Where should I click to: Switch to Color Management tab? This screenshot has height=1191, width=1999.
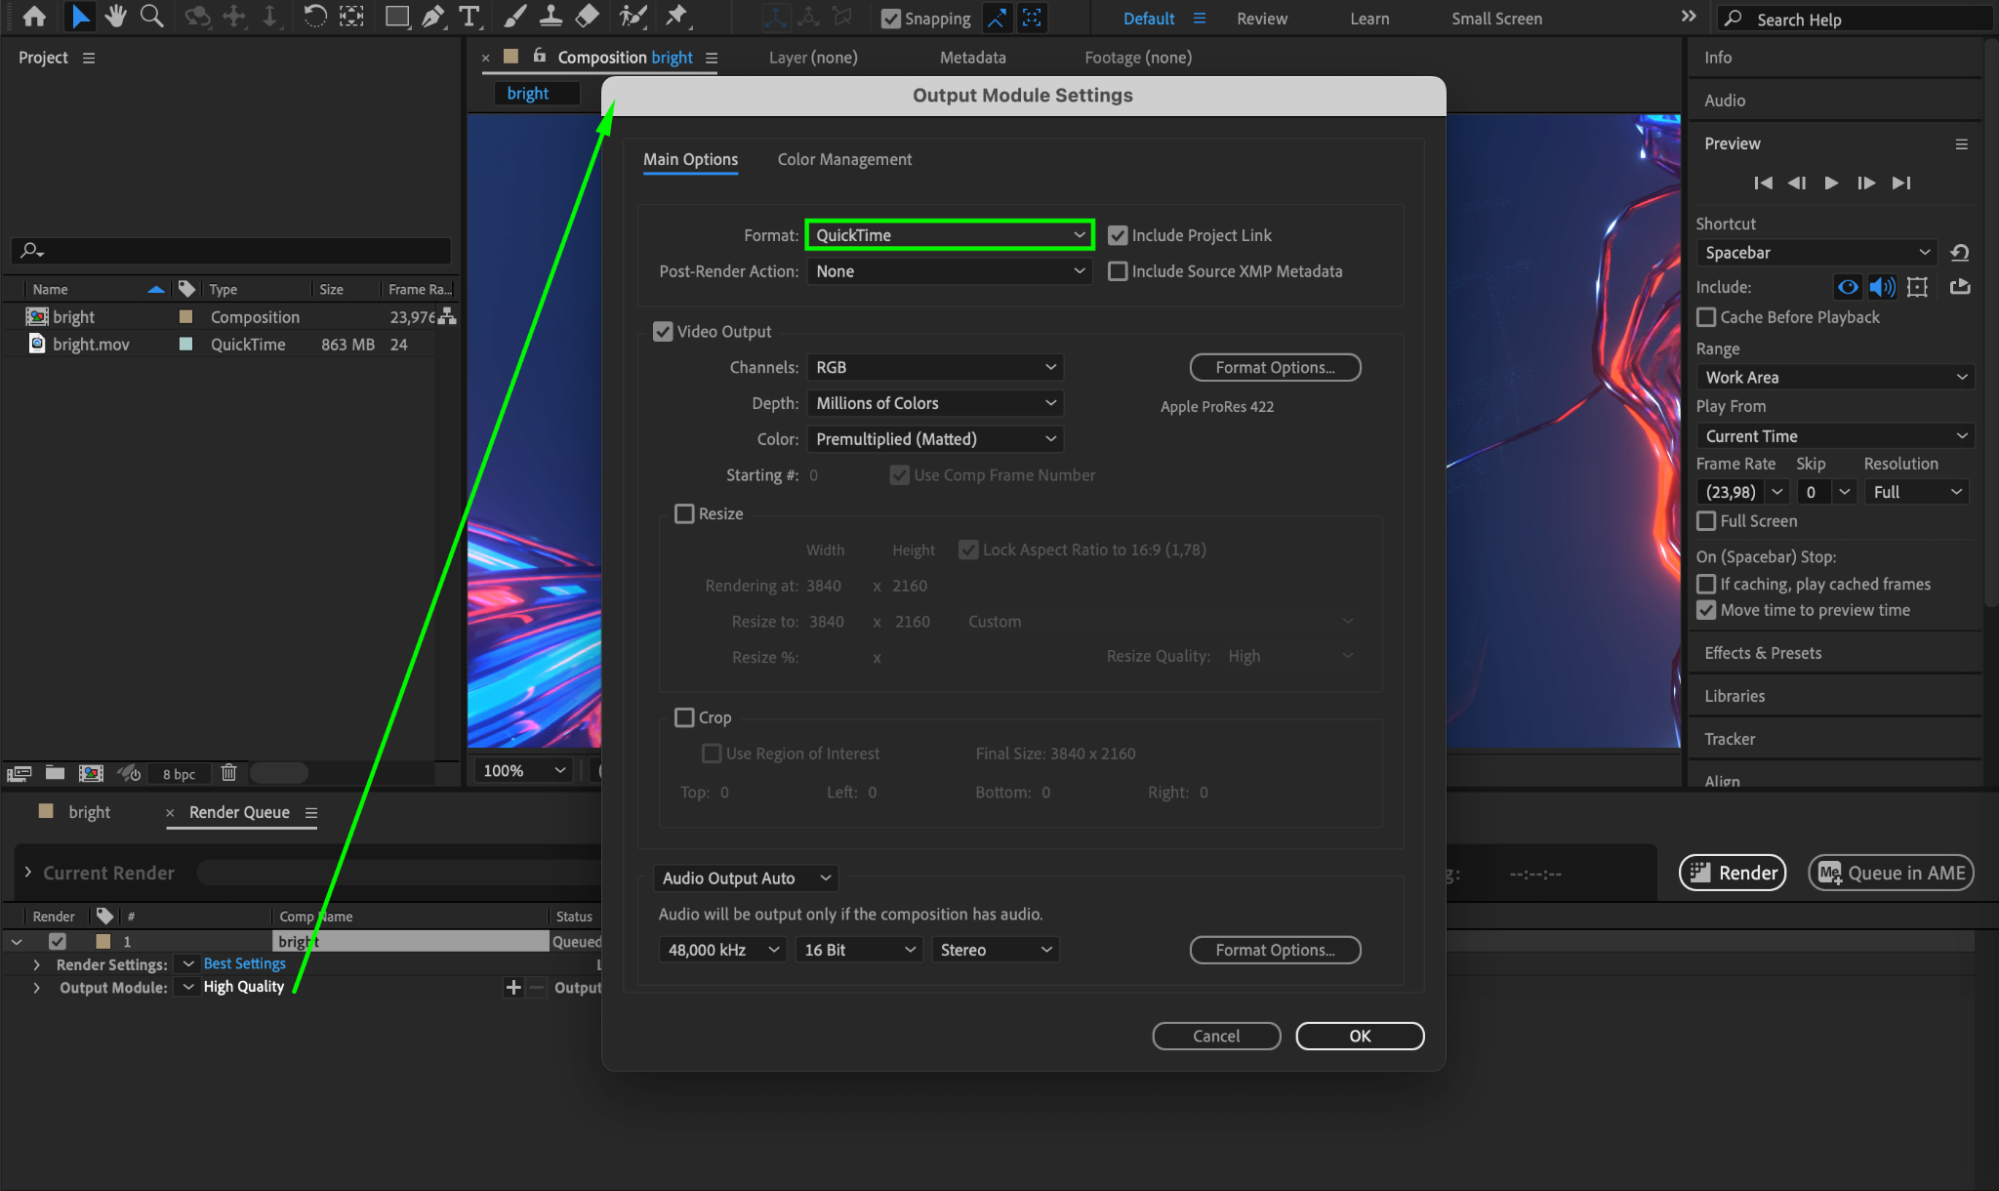pyautogui.click(x=844, y=160)
